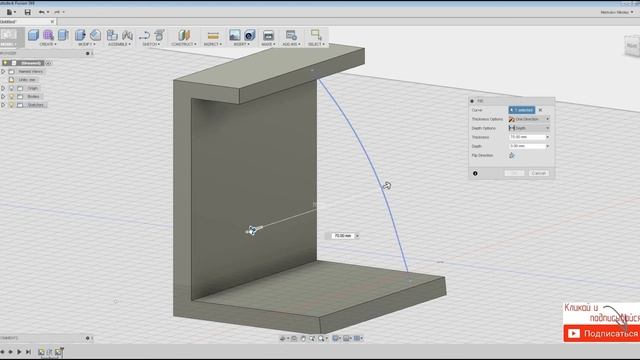Image resolution: width=640 pixels, height=360 pixels.
Task: Click the Look At navigation icon
Action: (x=294, y=338)
